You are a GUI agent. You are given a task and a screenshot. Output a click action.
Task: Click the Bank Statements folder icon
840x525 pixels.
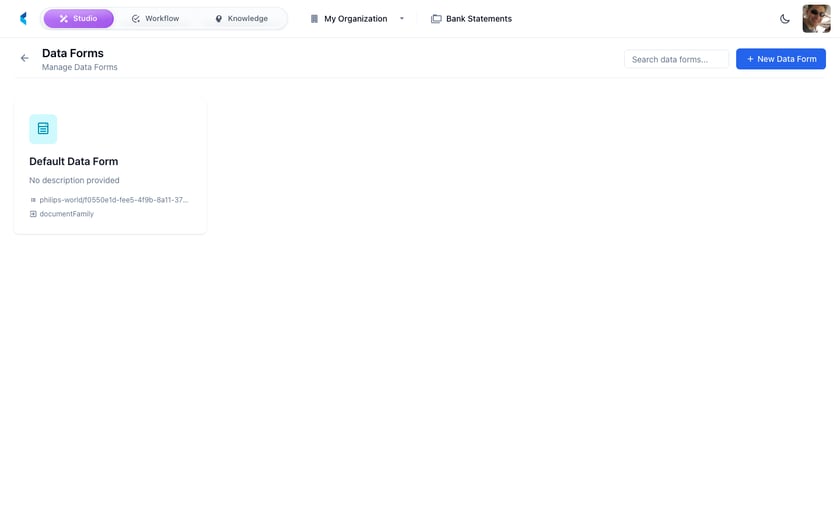pyautogui.click(x=437, y=19)
